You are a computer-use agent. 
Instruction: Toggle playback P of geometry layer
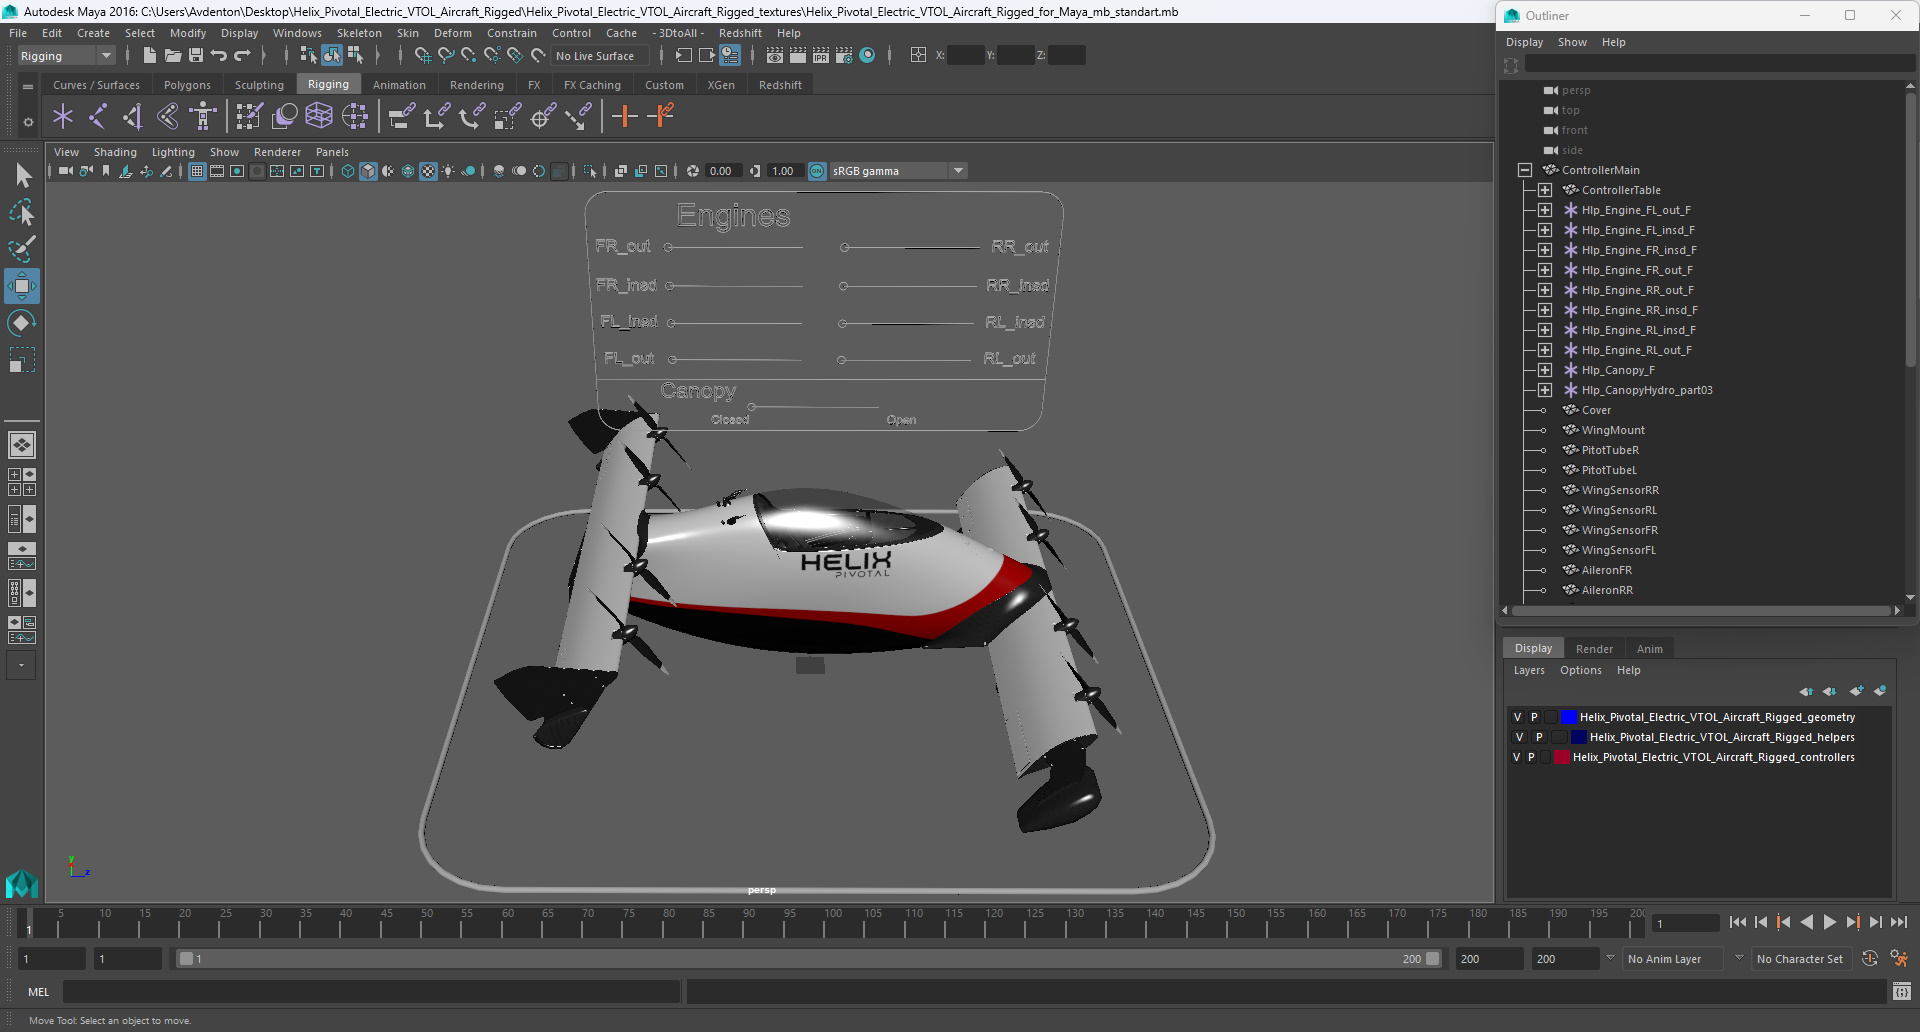(1534, 717)
